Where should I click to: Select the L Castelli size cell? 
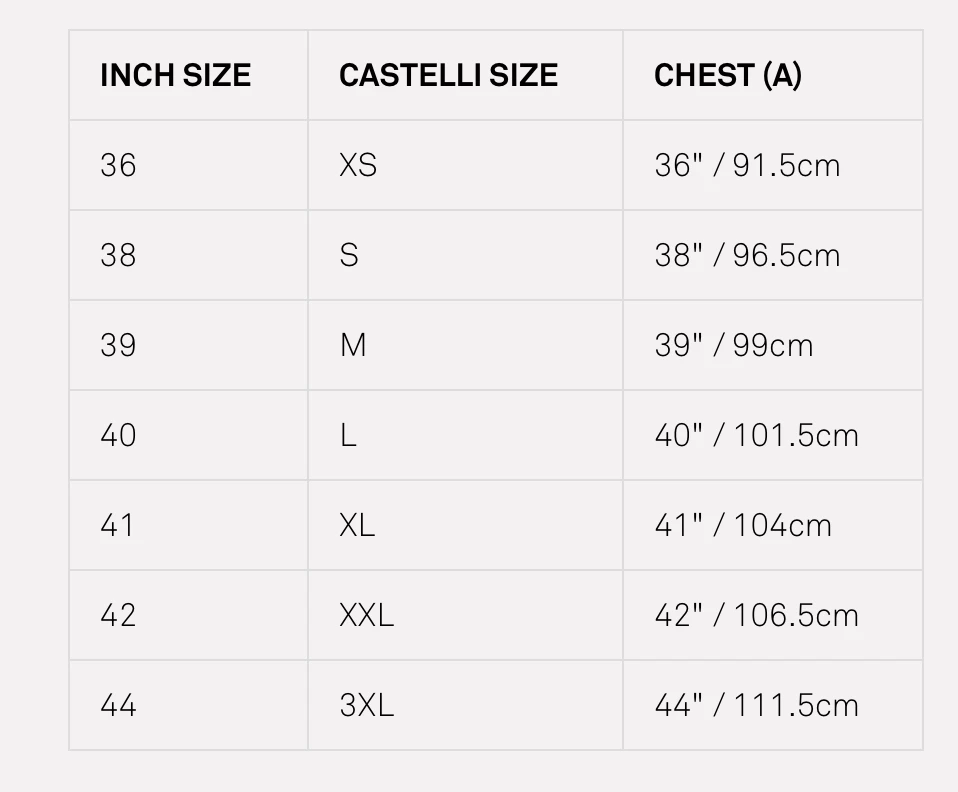348,435
